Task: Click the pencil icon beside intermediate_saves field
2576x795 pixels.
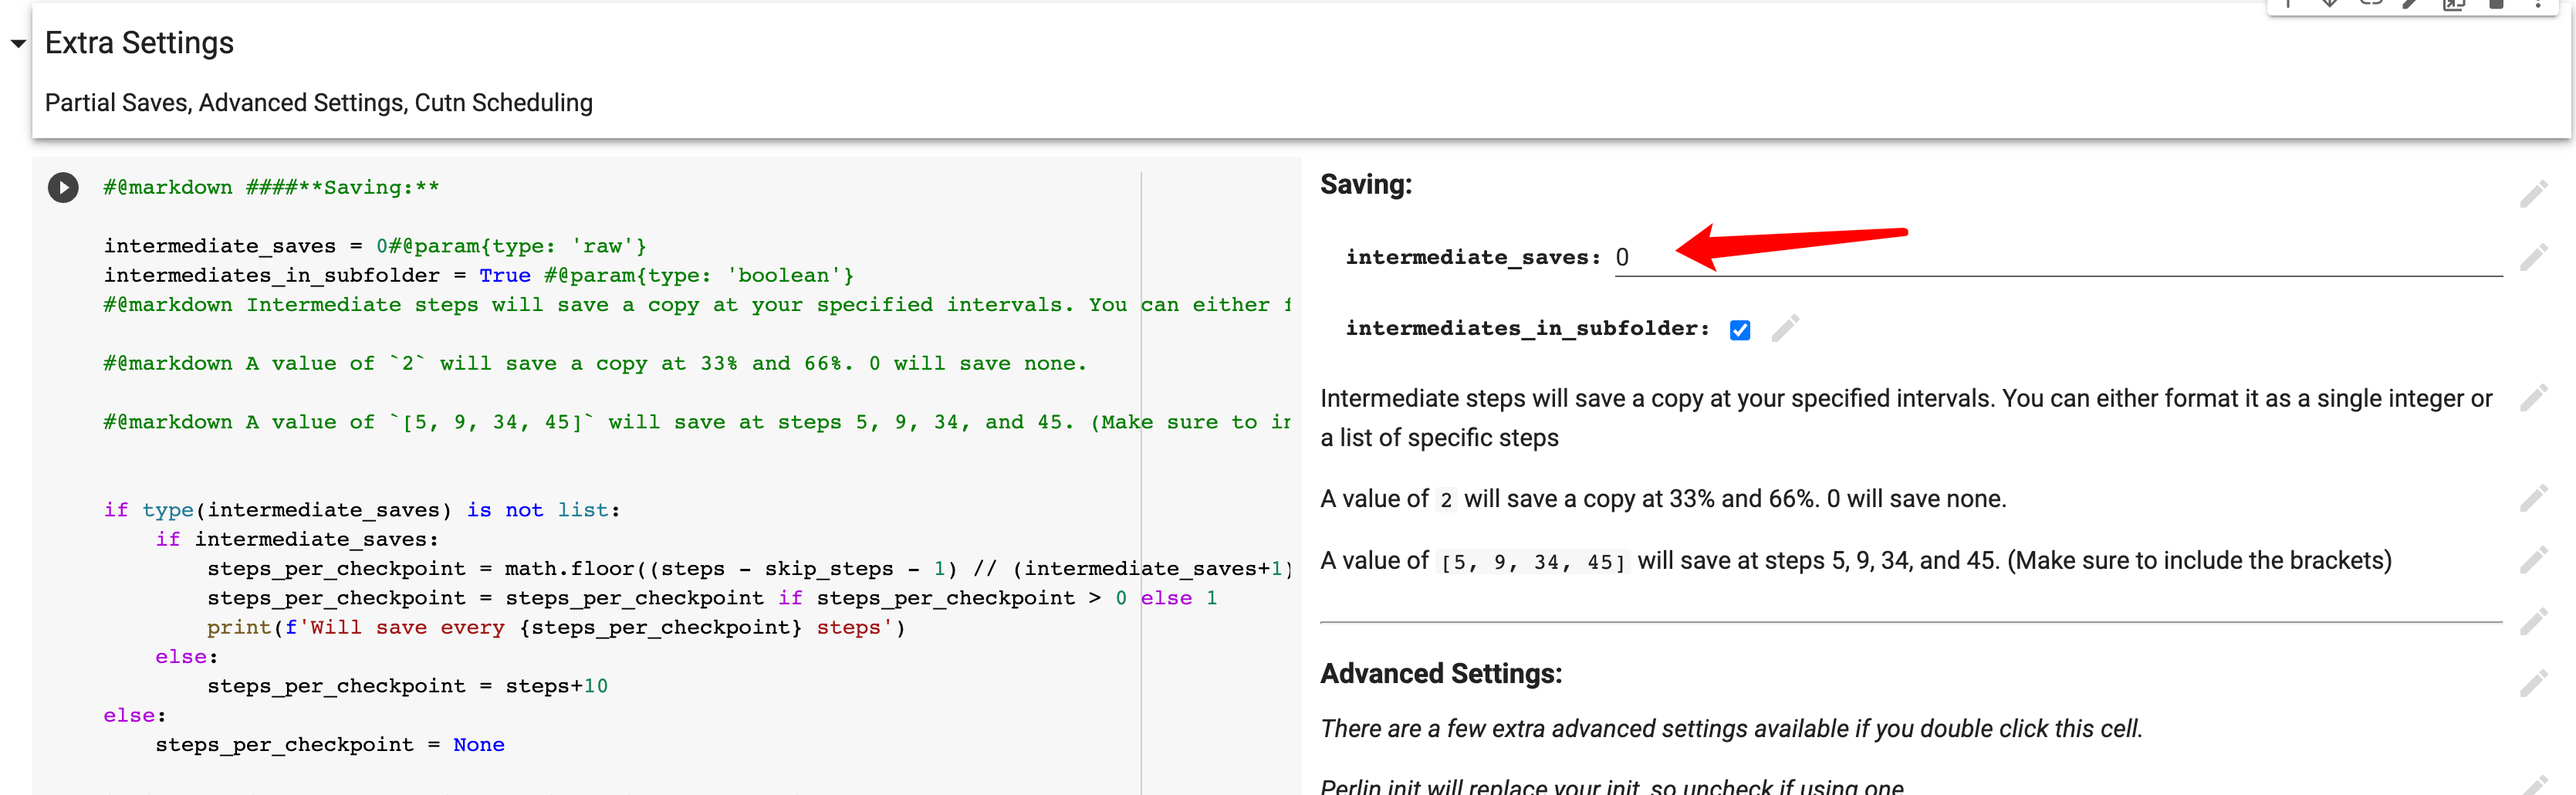Action: (2533, 258)
